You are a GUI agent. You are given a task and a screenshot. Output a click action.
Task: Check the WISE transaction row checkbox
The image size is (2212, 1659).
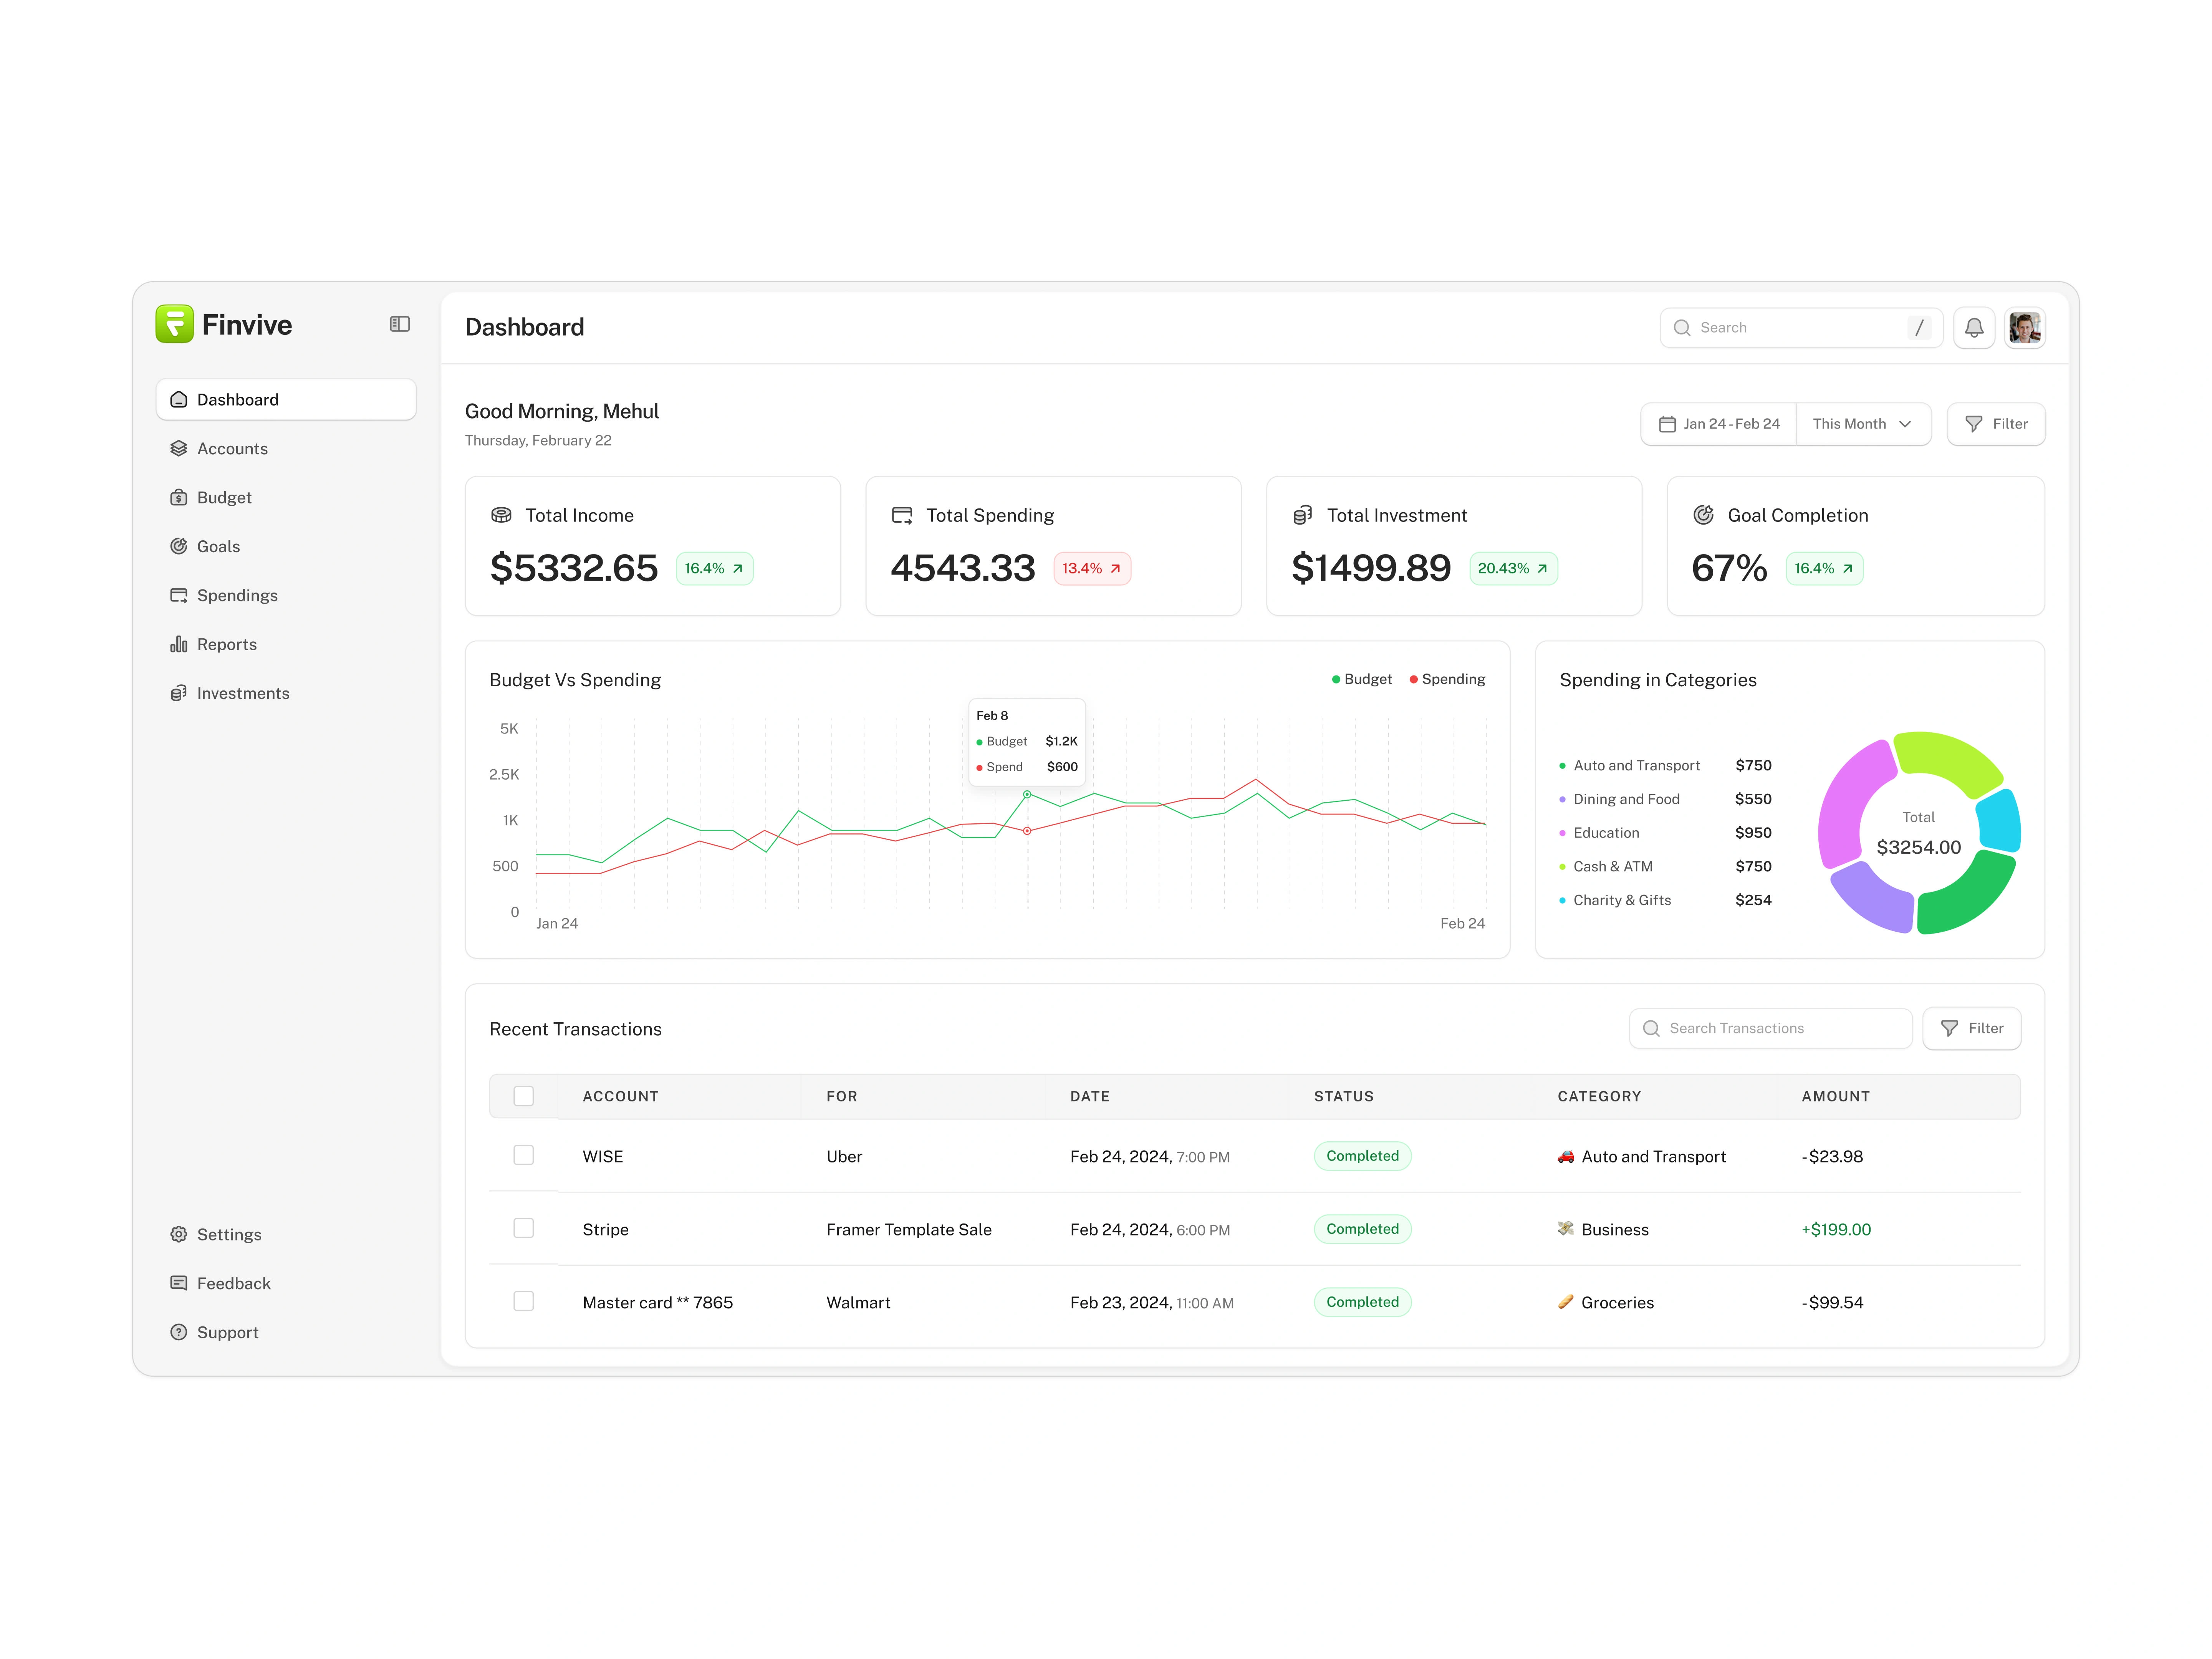click(523, 1155)
